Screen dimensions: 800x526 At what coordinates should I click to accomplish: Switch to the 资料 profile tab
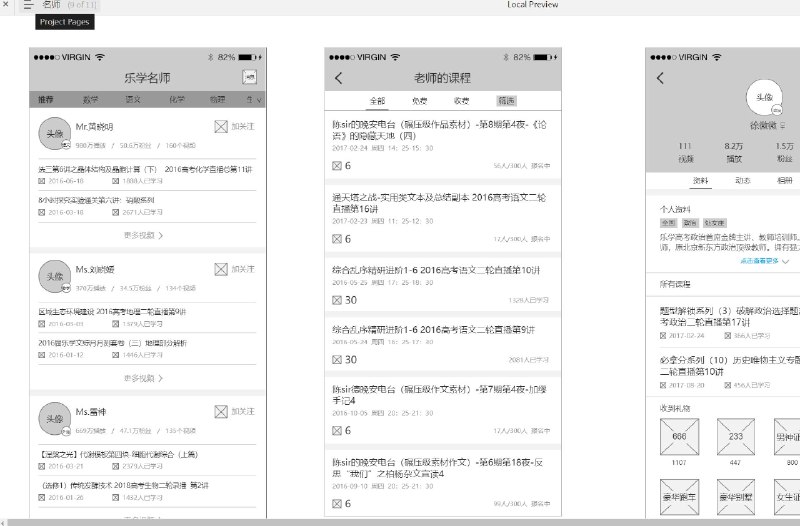point(701,181)
